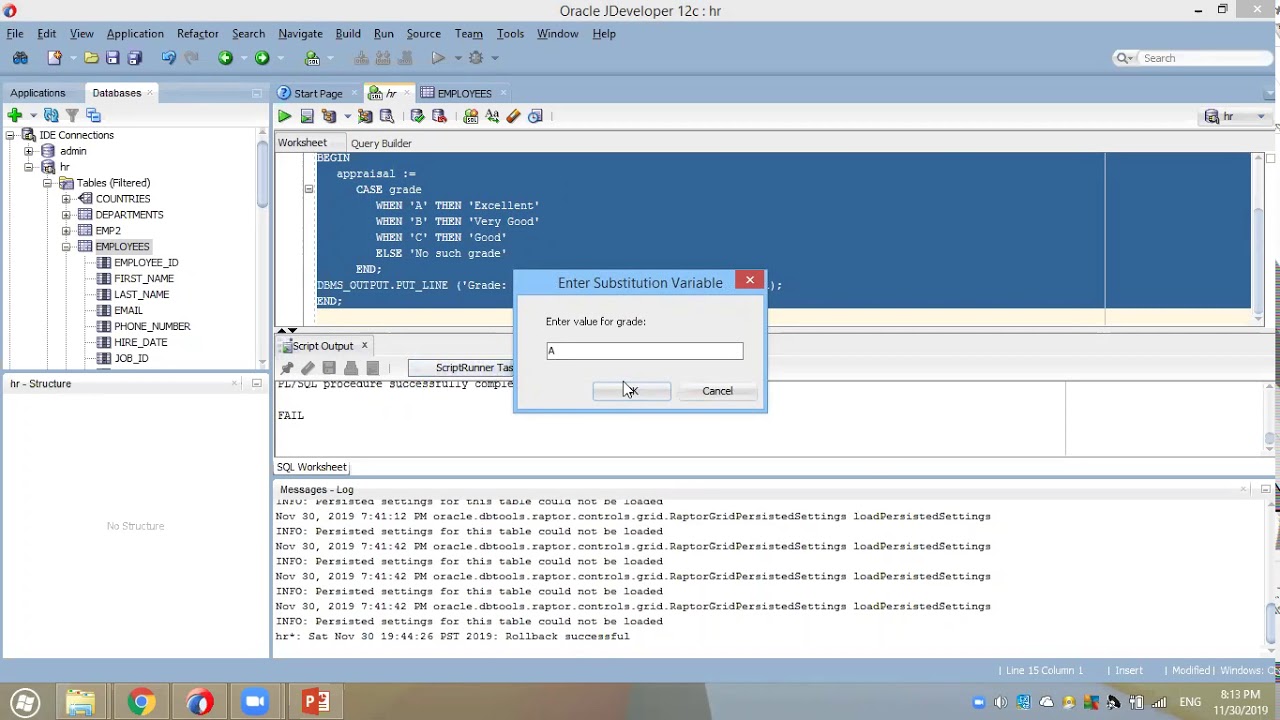The image size is (1280, 720).
Task: Click the Undo arrow icon
Action: click(168, 58)
